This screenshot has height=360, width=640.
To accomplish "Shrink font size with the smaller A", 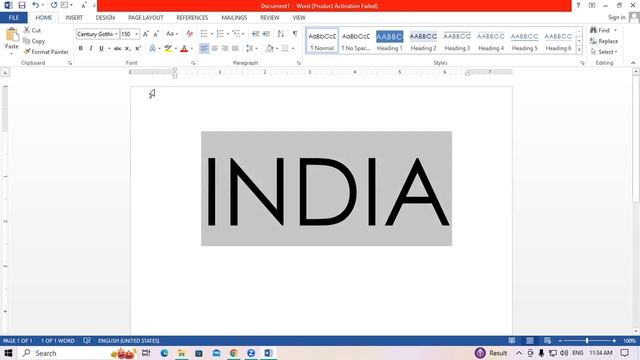I will pyautogui.click(x=156, y=34).
